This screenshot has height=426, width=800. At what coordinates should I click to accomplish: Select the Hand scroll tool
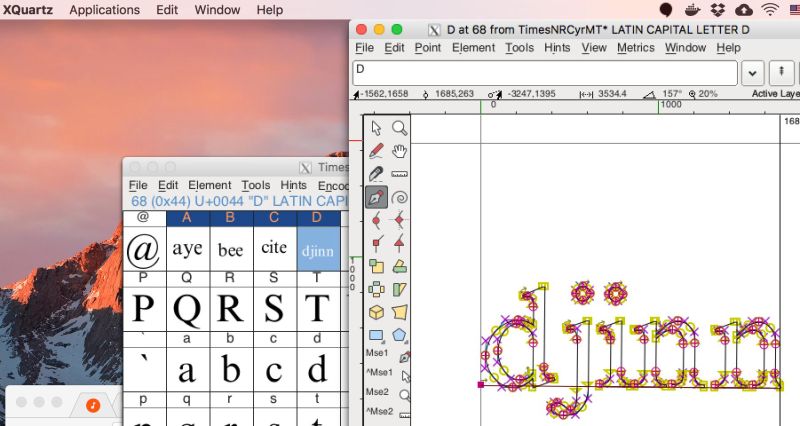pyautogui.click(x=399, y=151)
